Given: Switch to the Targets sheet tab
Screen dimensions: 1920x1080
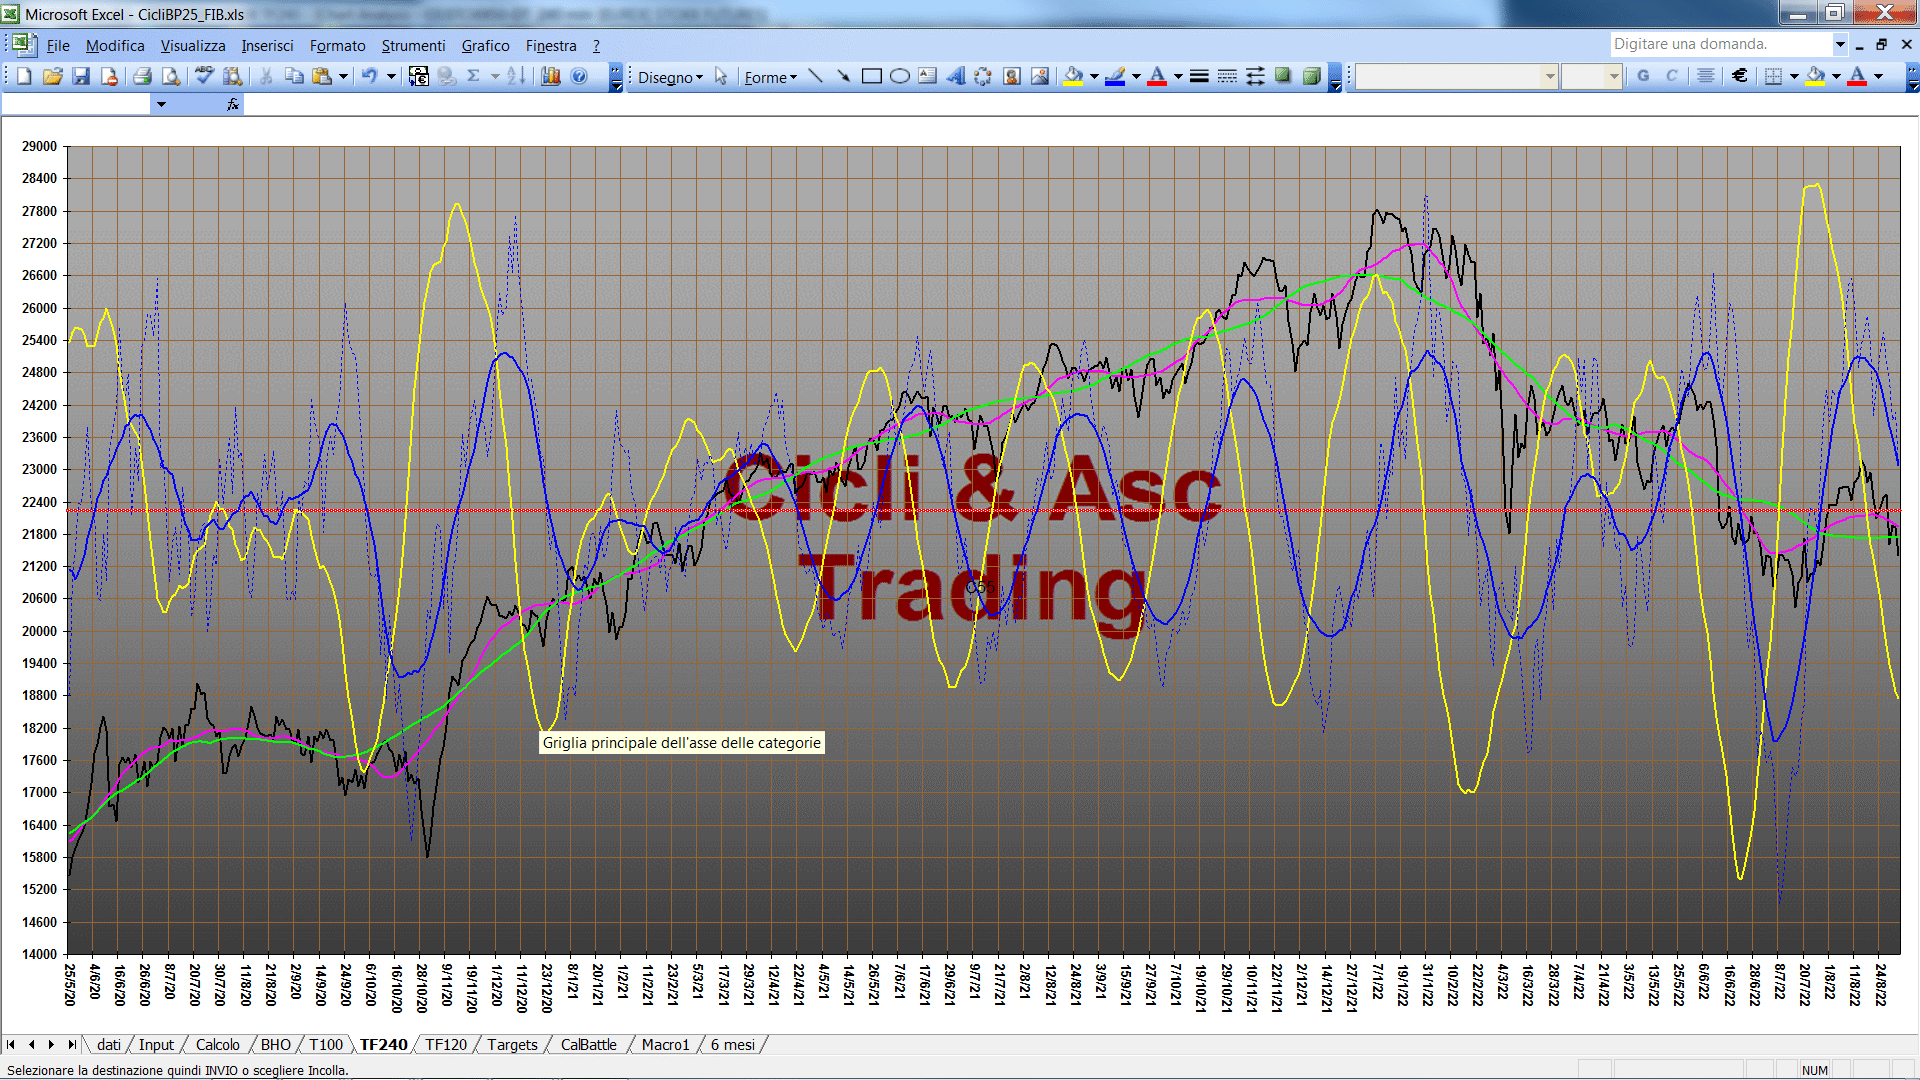Looking at the screenshot, I should 512,1045.
